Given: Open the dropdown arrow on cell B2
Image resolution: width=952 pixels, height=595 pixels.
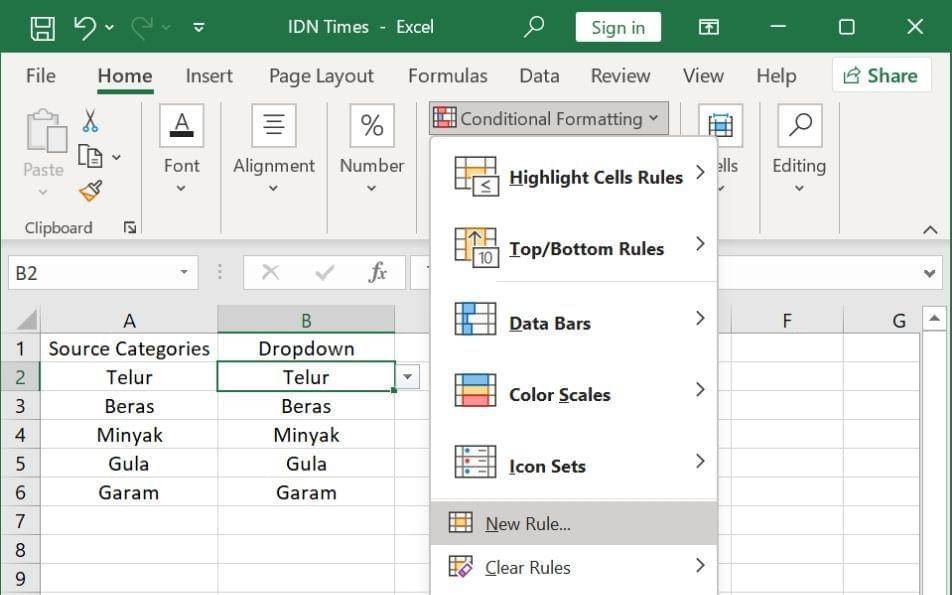Looking at the screenshot, I should tap(407, 377).
